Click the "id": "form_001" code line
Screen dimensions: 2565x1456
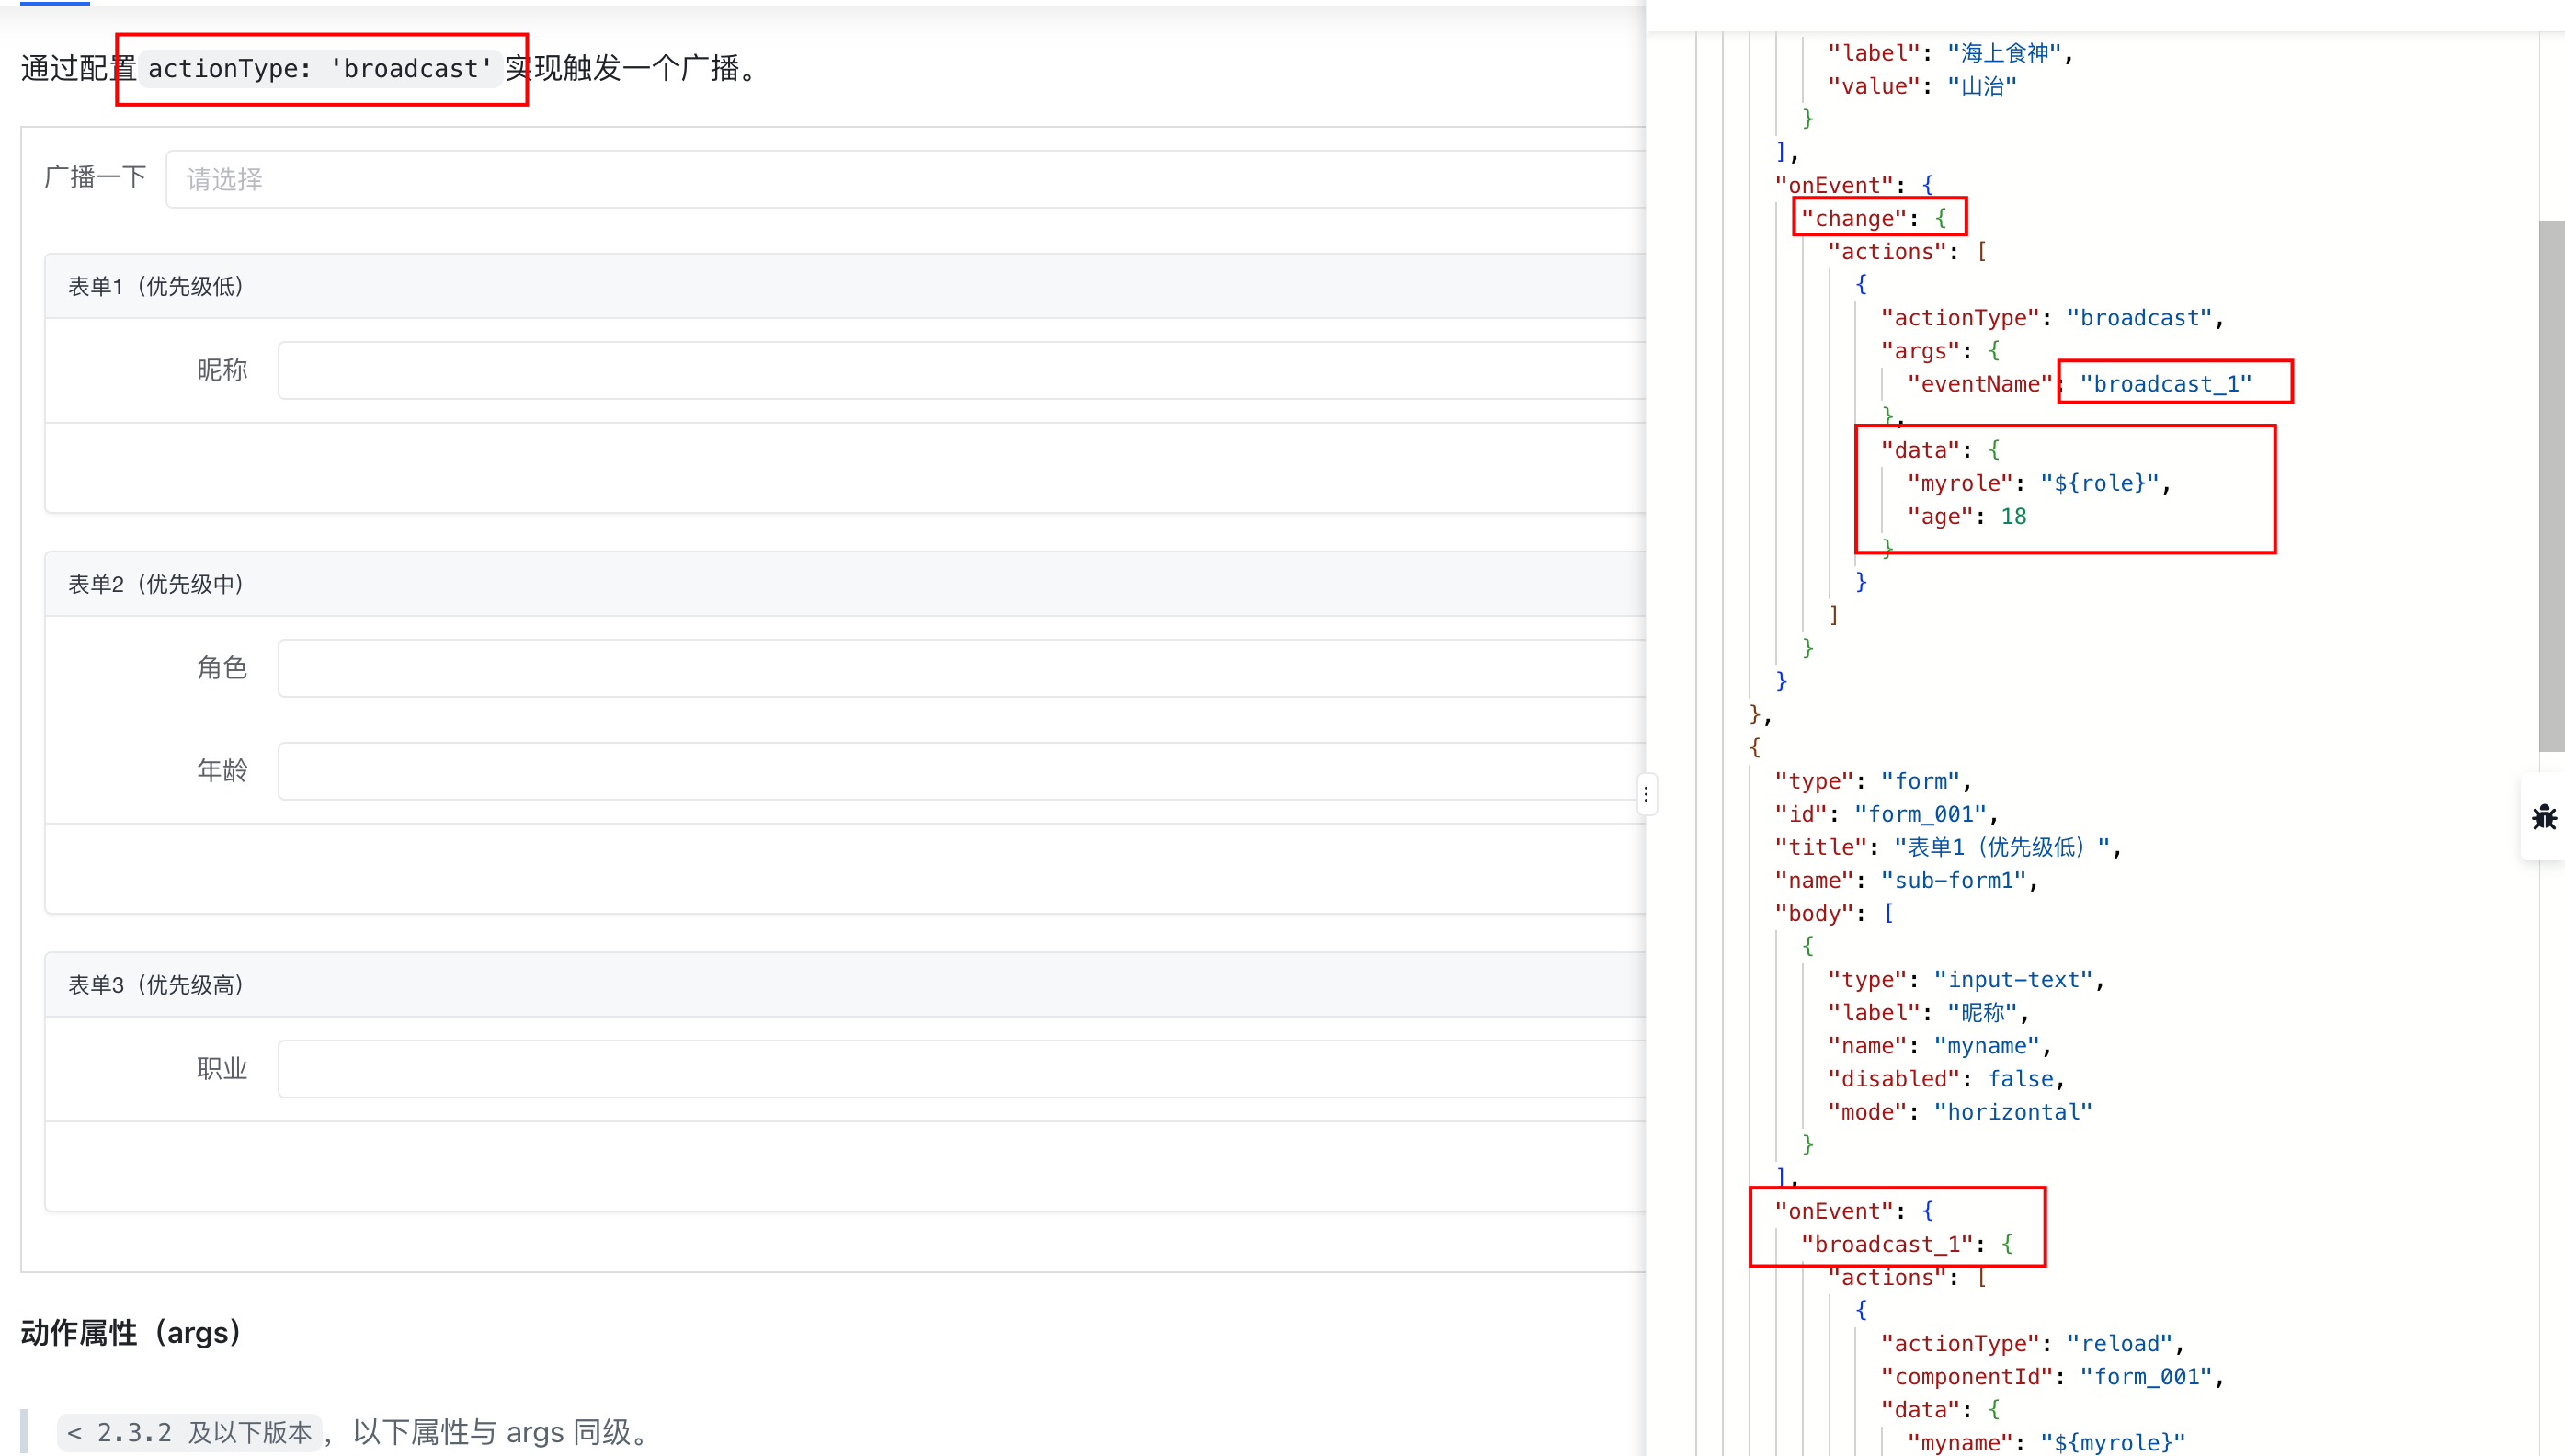(x=1886, y=814)
